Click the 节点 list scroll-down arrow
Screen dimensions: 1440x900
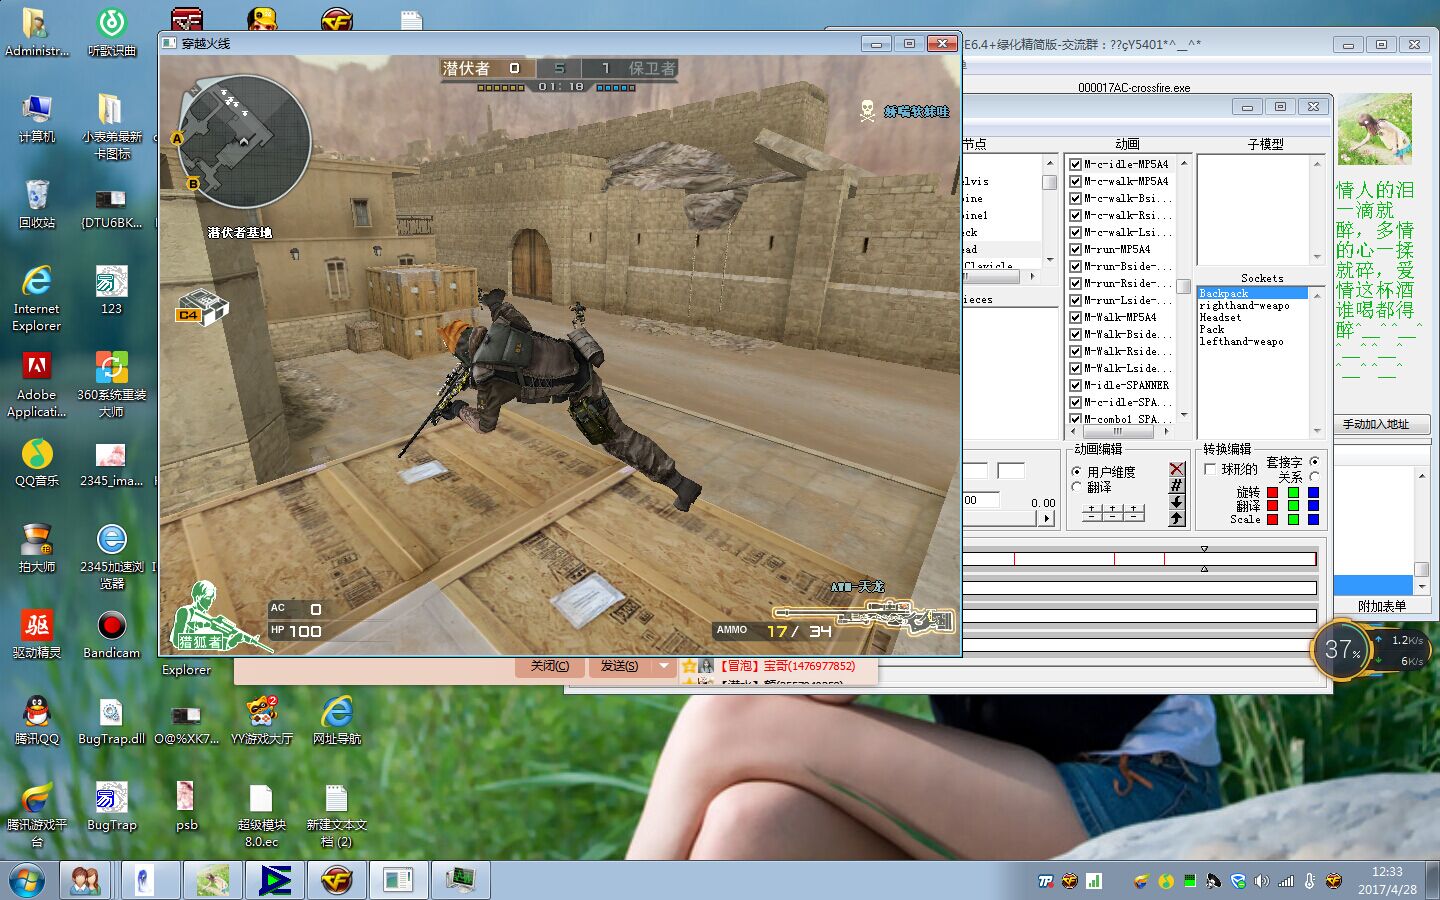(1049, 259)
